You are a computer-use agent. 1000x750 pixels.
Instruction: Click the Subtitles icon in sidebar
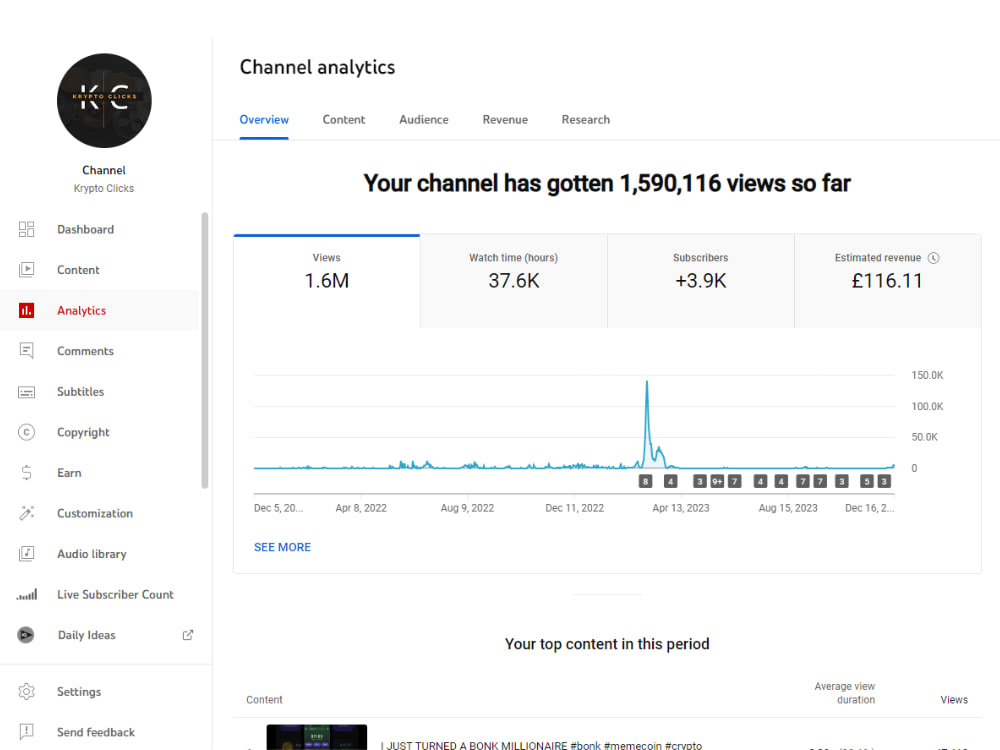coord(26,392)
